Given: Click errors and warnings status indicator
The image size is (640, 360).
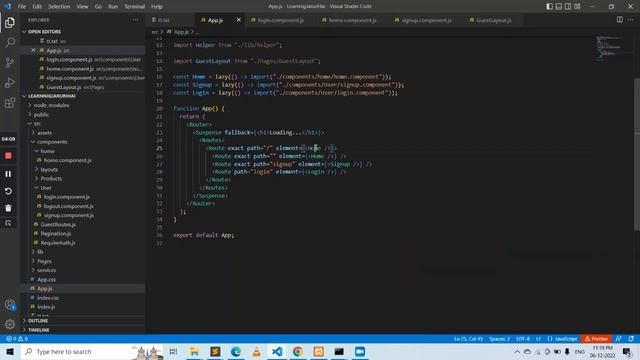Looking at the screenshot, I should click(17, 339).
